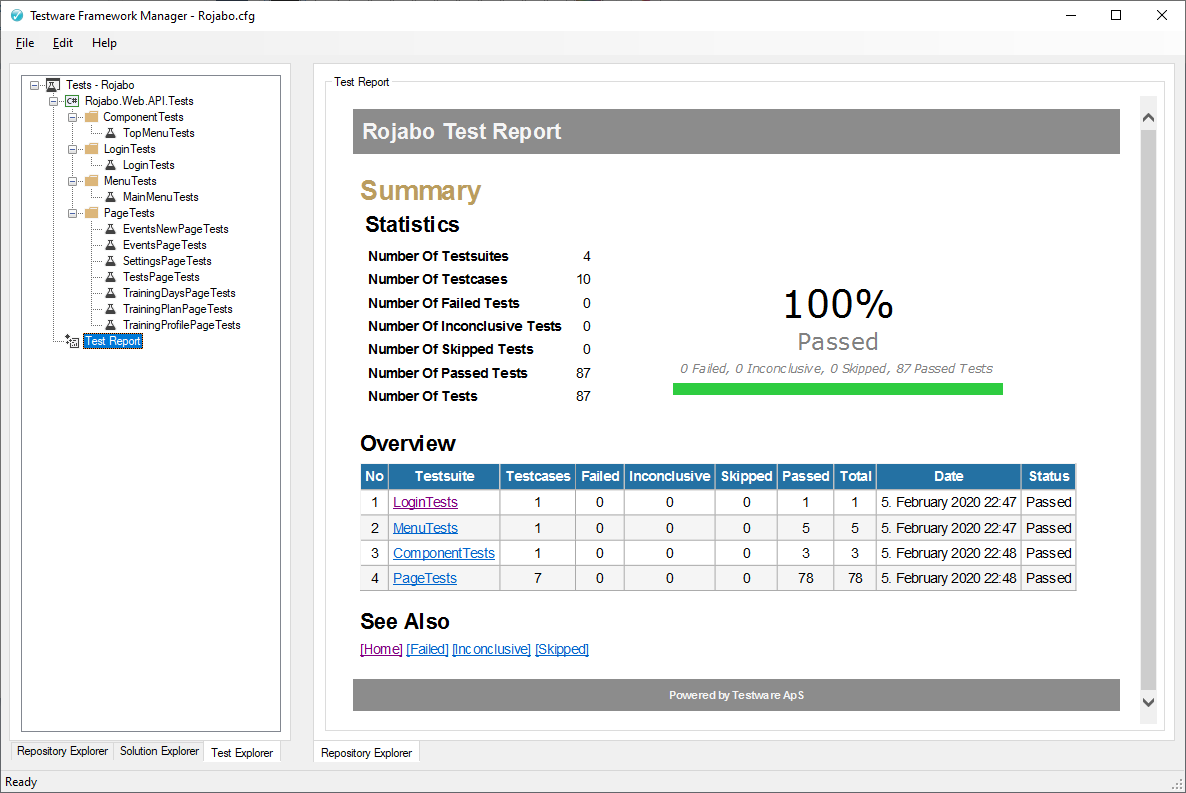Open the PageTests link in Overview table
This screenshot has height=793, width=1186.
coord(424,578)
